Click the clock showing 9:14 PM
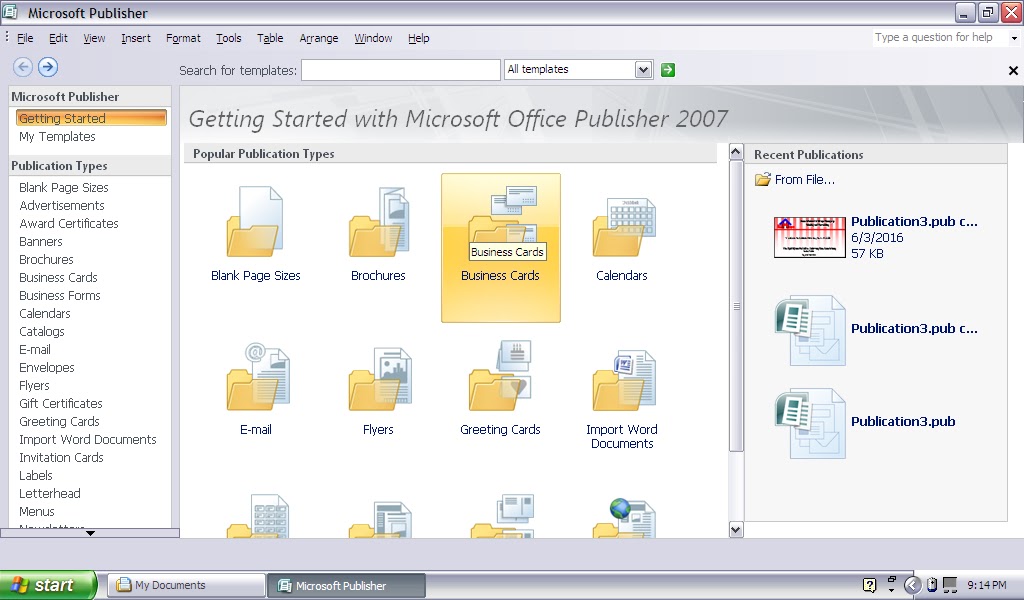The image size is (1024, 600). (987, 585)
